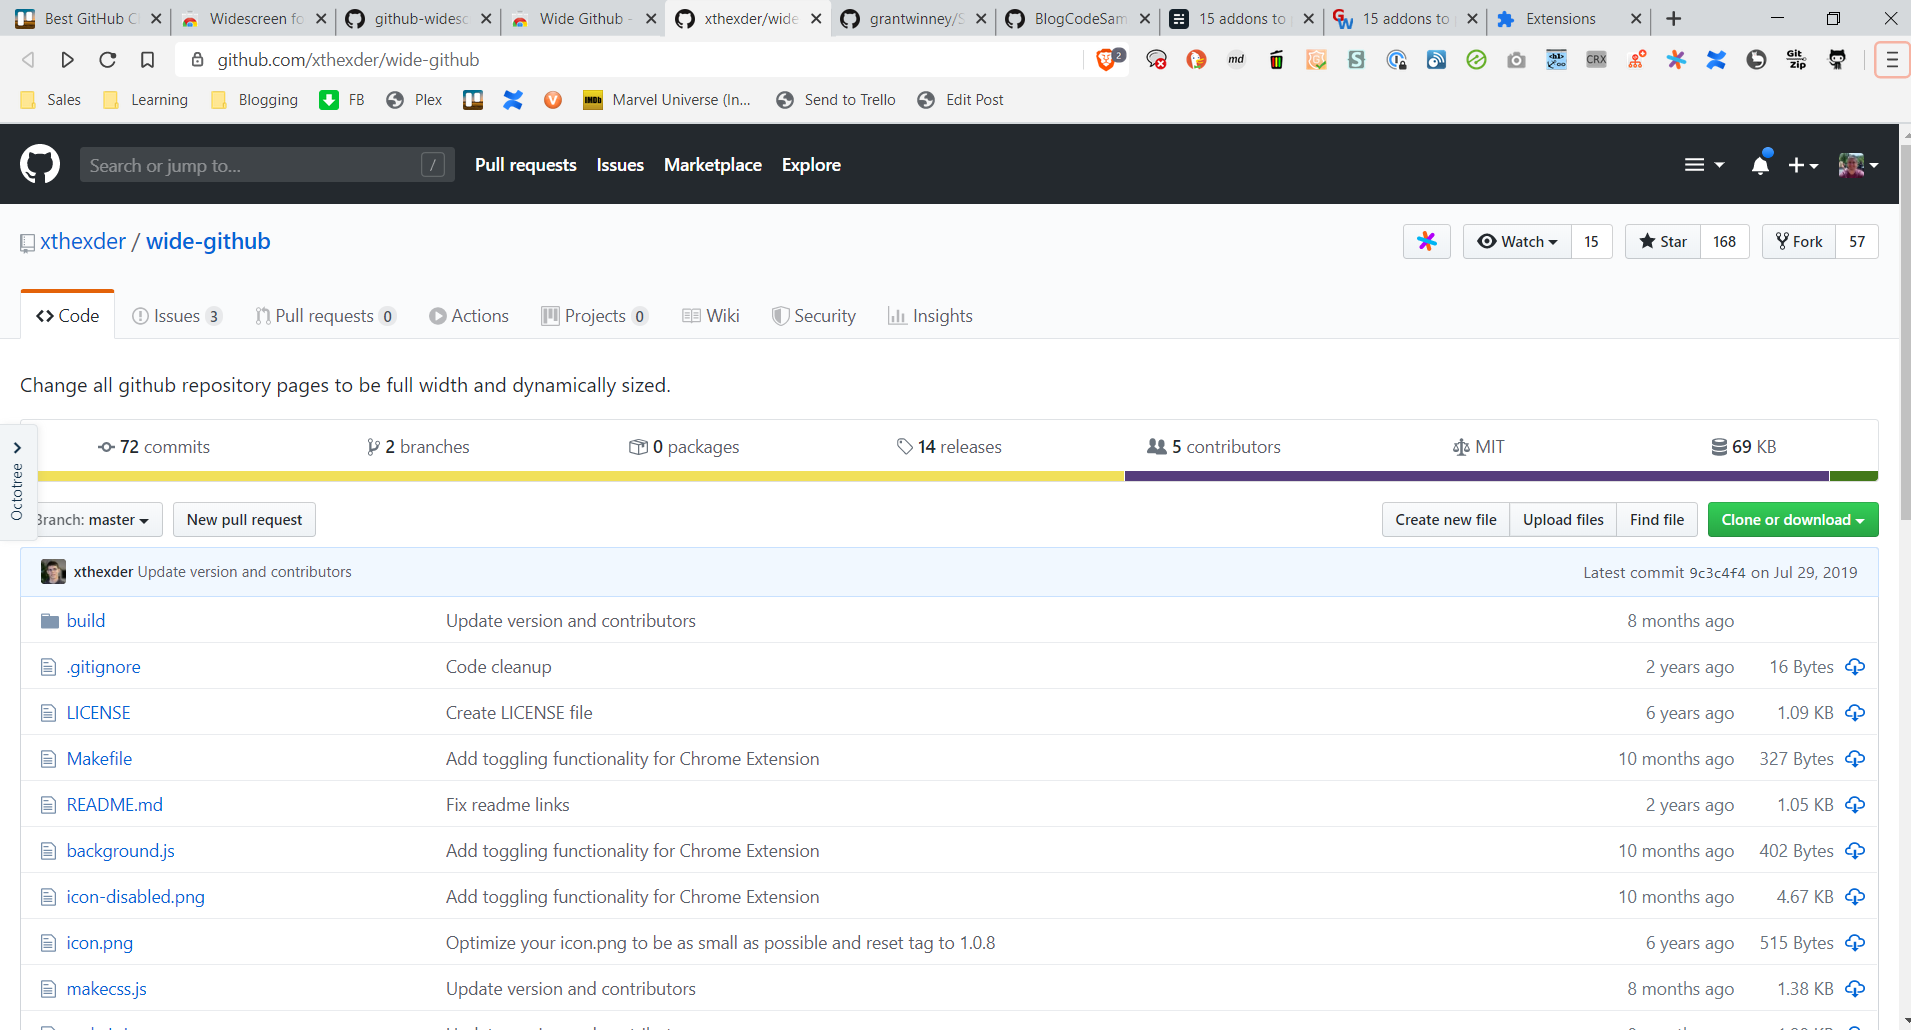
Task: Open the Watch notifications dropdown
Action: 1517,242
